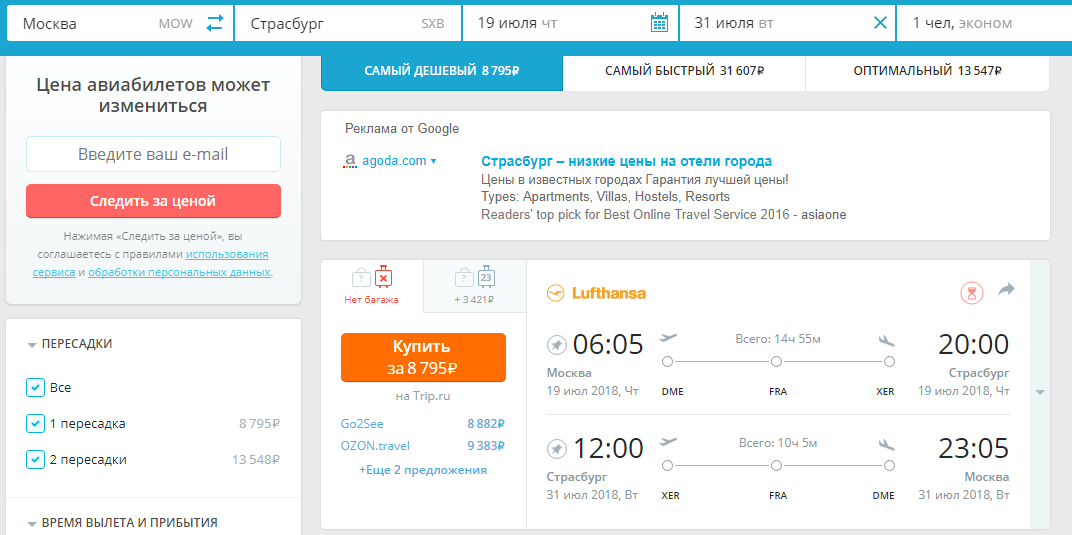Click the return flight FRA stopover

point(776,466)
